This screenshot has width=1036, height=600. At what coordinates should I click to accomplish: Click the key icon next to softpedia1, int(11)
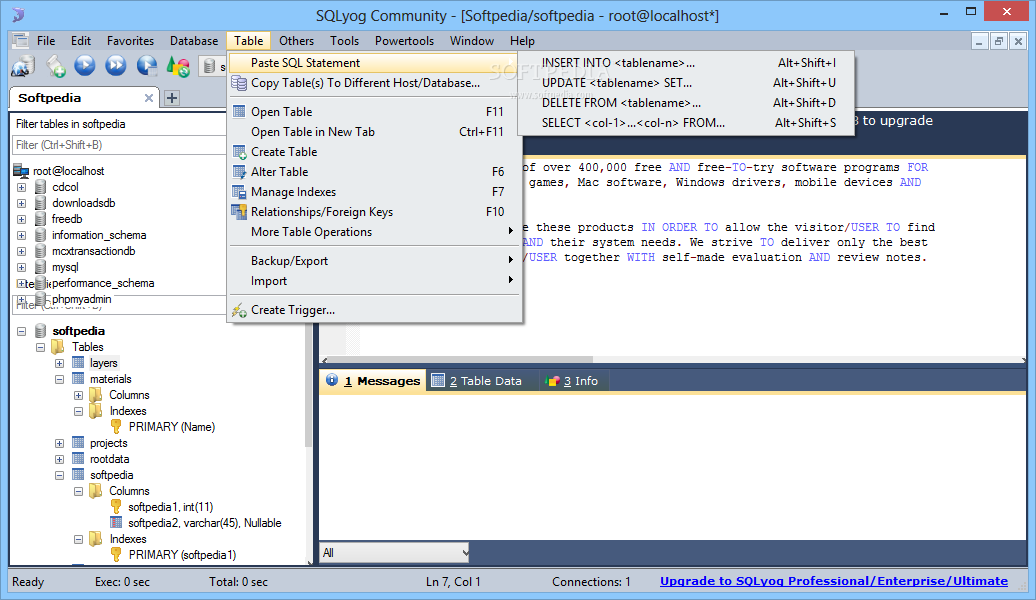tap(116, 507)
